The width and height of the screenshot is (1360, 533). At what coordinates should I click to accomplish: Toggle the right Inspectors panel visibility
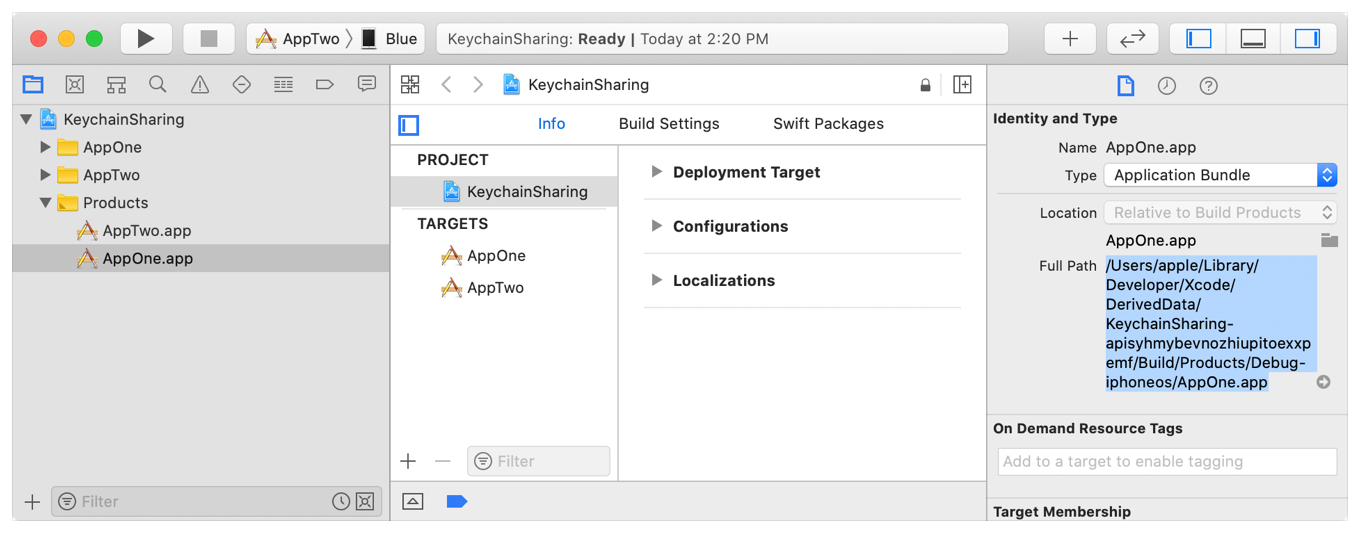coord(1307,39)
